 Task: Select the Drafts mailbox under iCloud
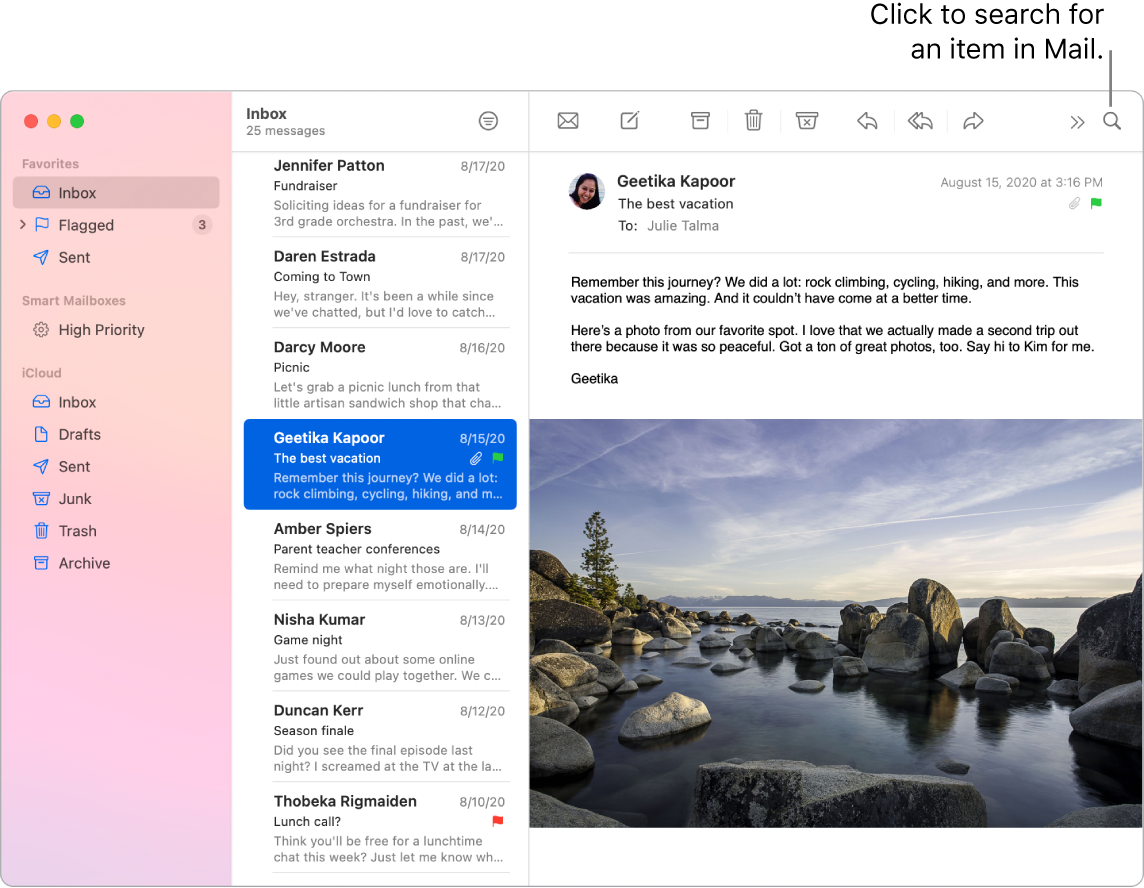click(x=78, y=434)
